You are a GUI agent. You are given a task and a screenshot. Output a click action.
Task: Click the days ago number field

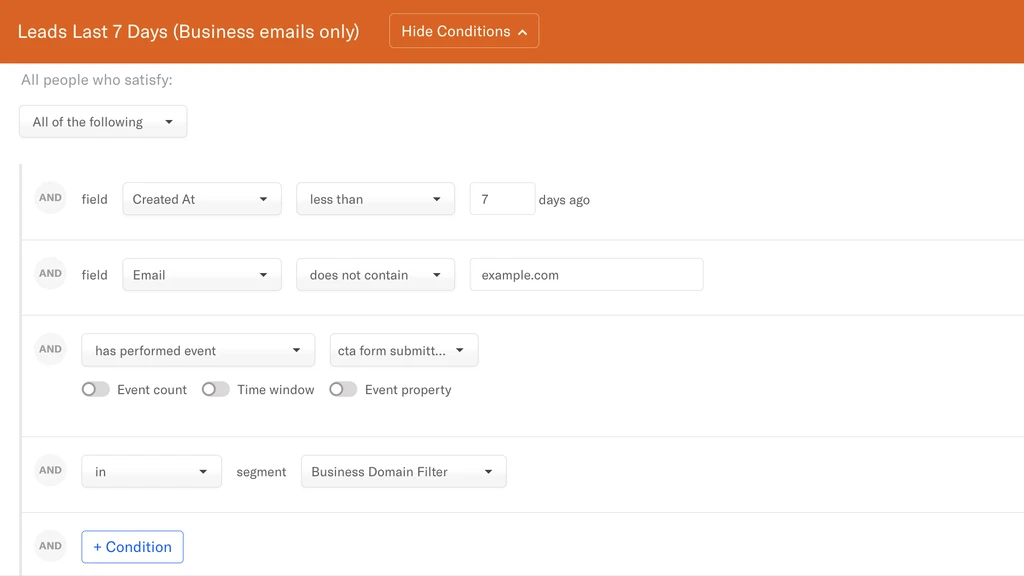point(502,199)
